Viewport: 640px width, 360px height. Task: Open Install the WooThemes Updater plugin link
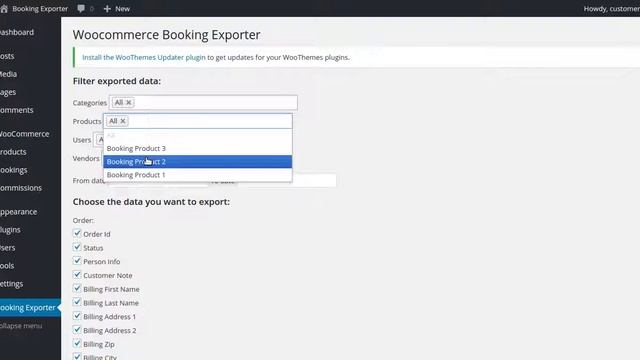coord(144,58)
